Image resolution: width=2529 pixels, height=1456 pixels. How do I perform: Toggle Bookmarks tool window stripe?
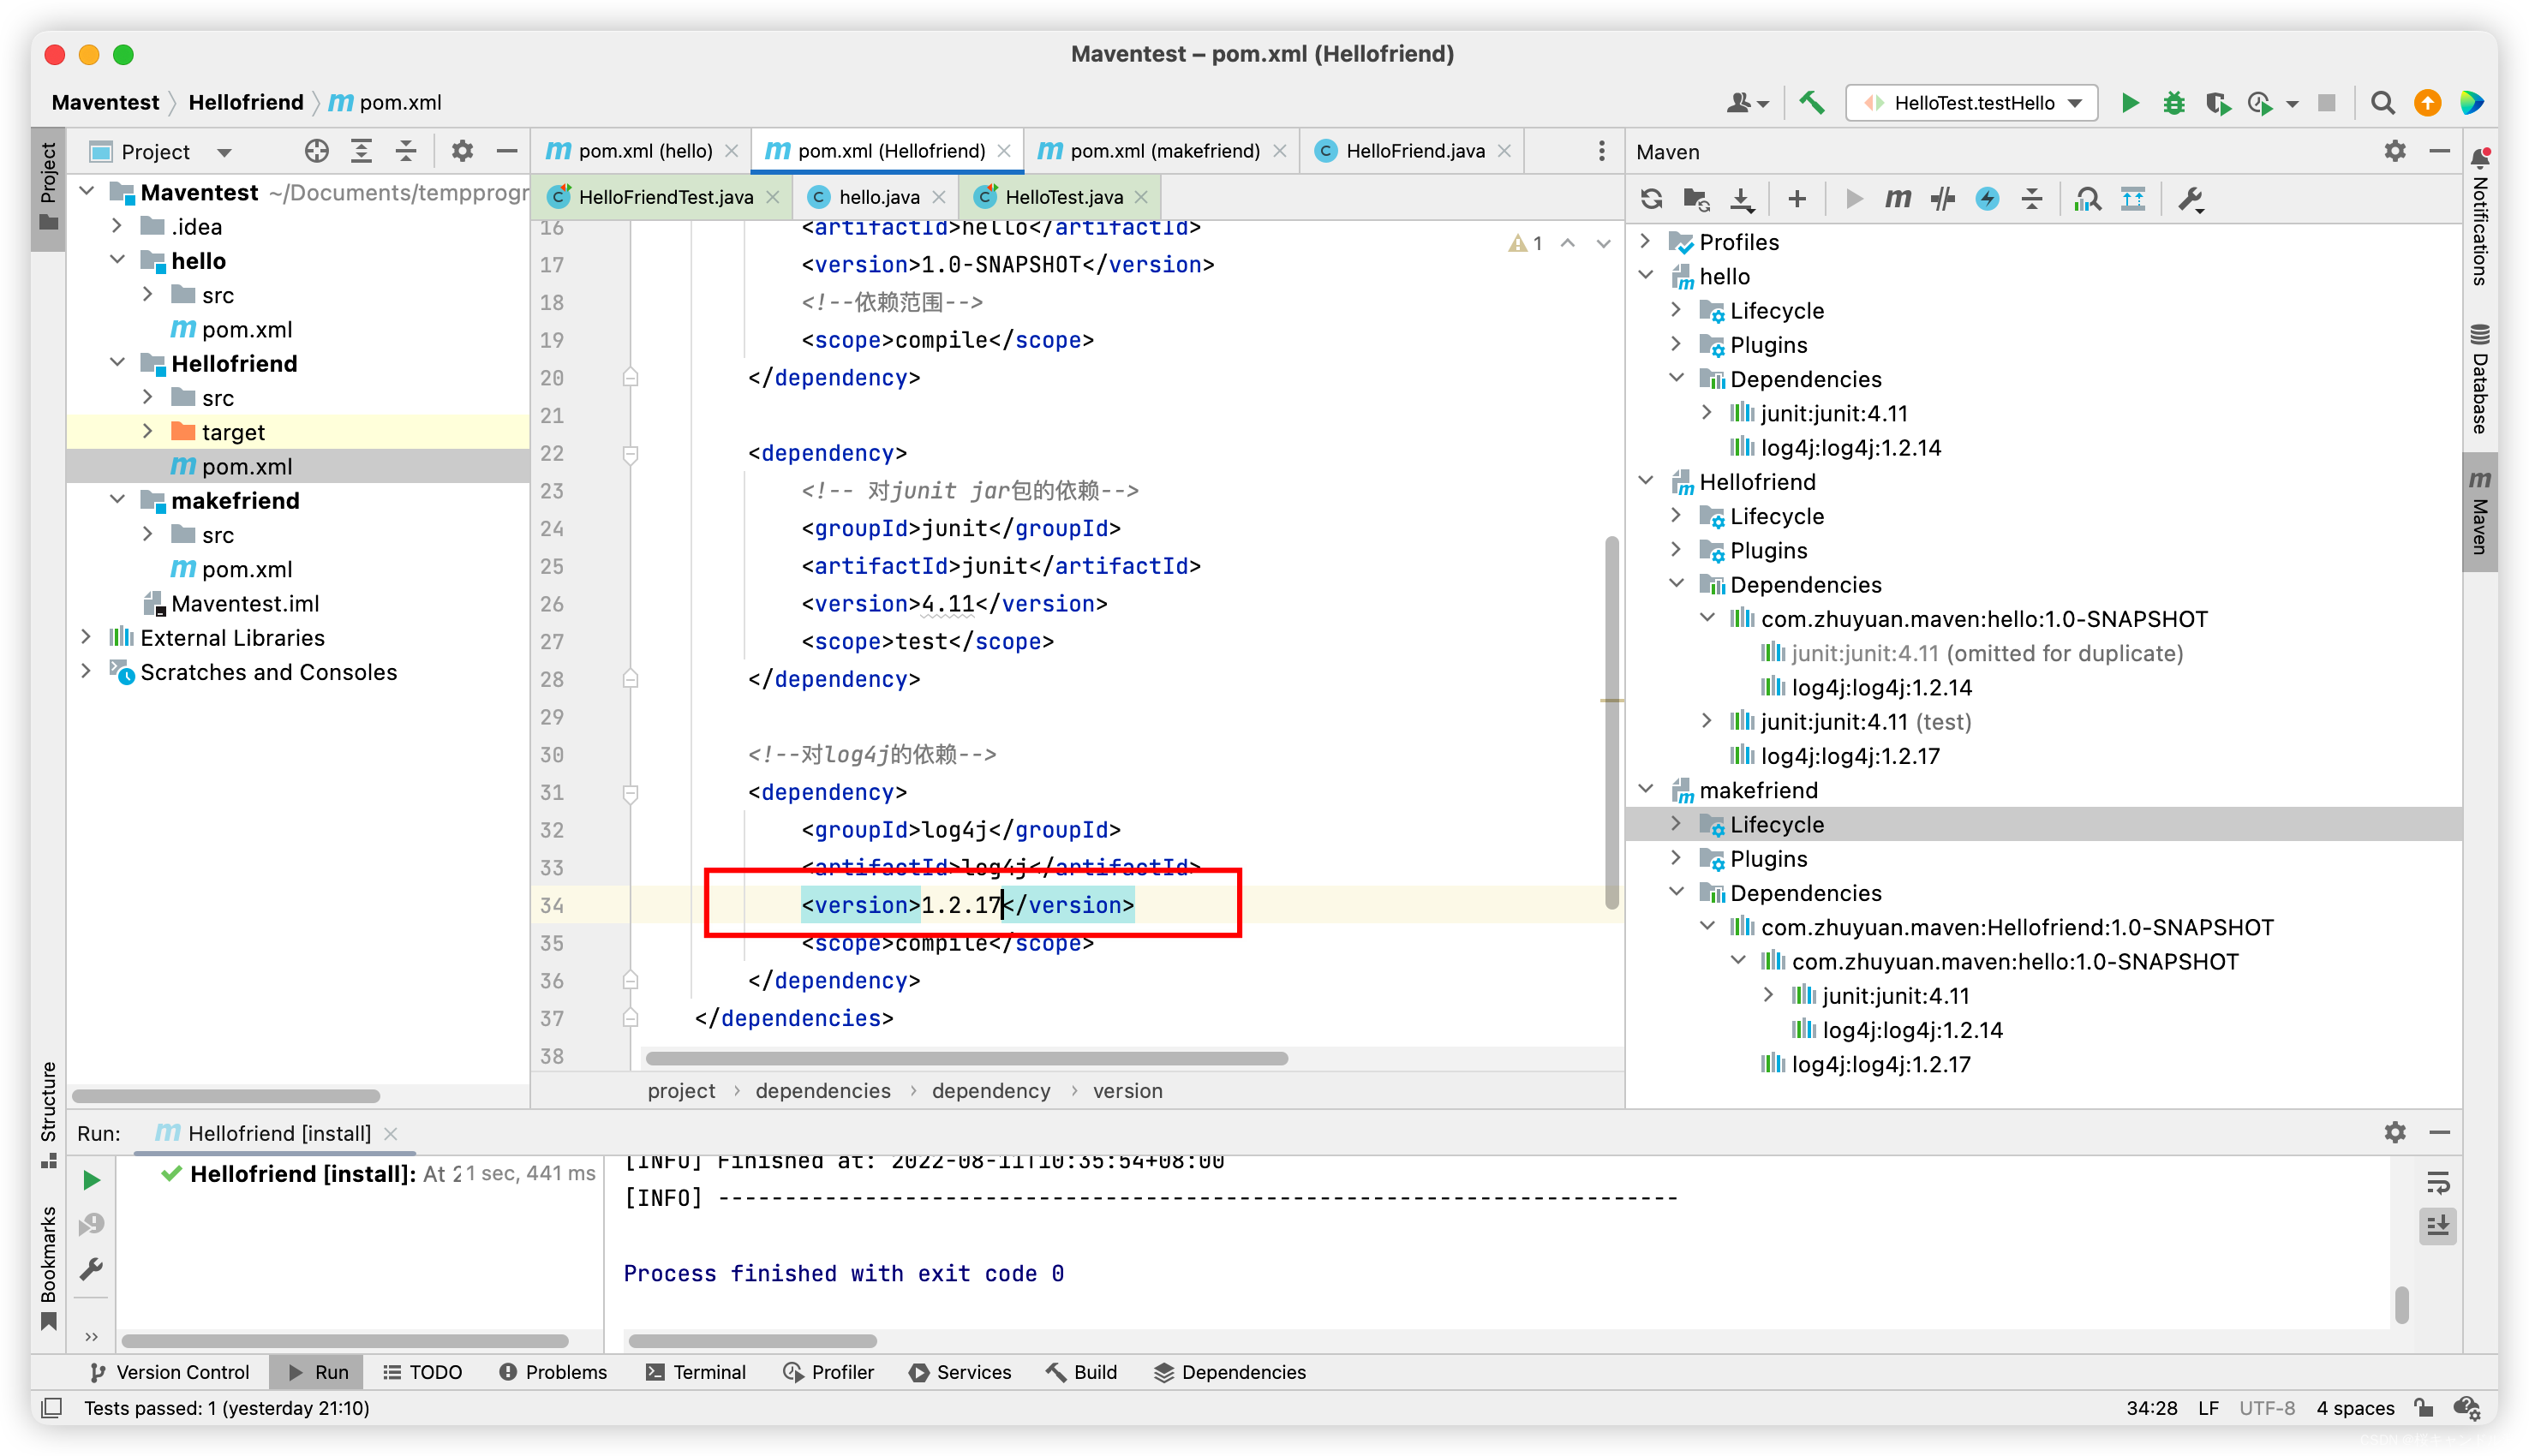48,1268
